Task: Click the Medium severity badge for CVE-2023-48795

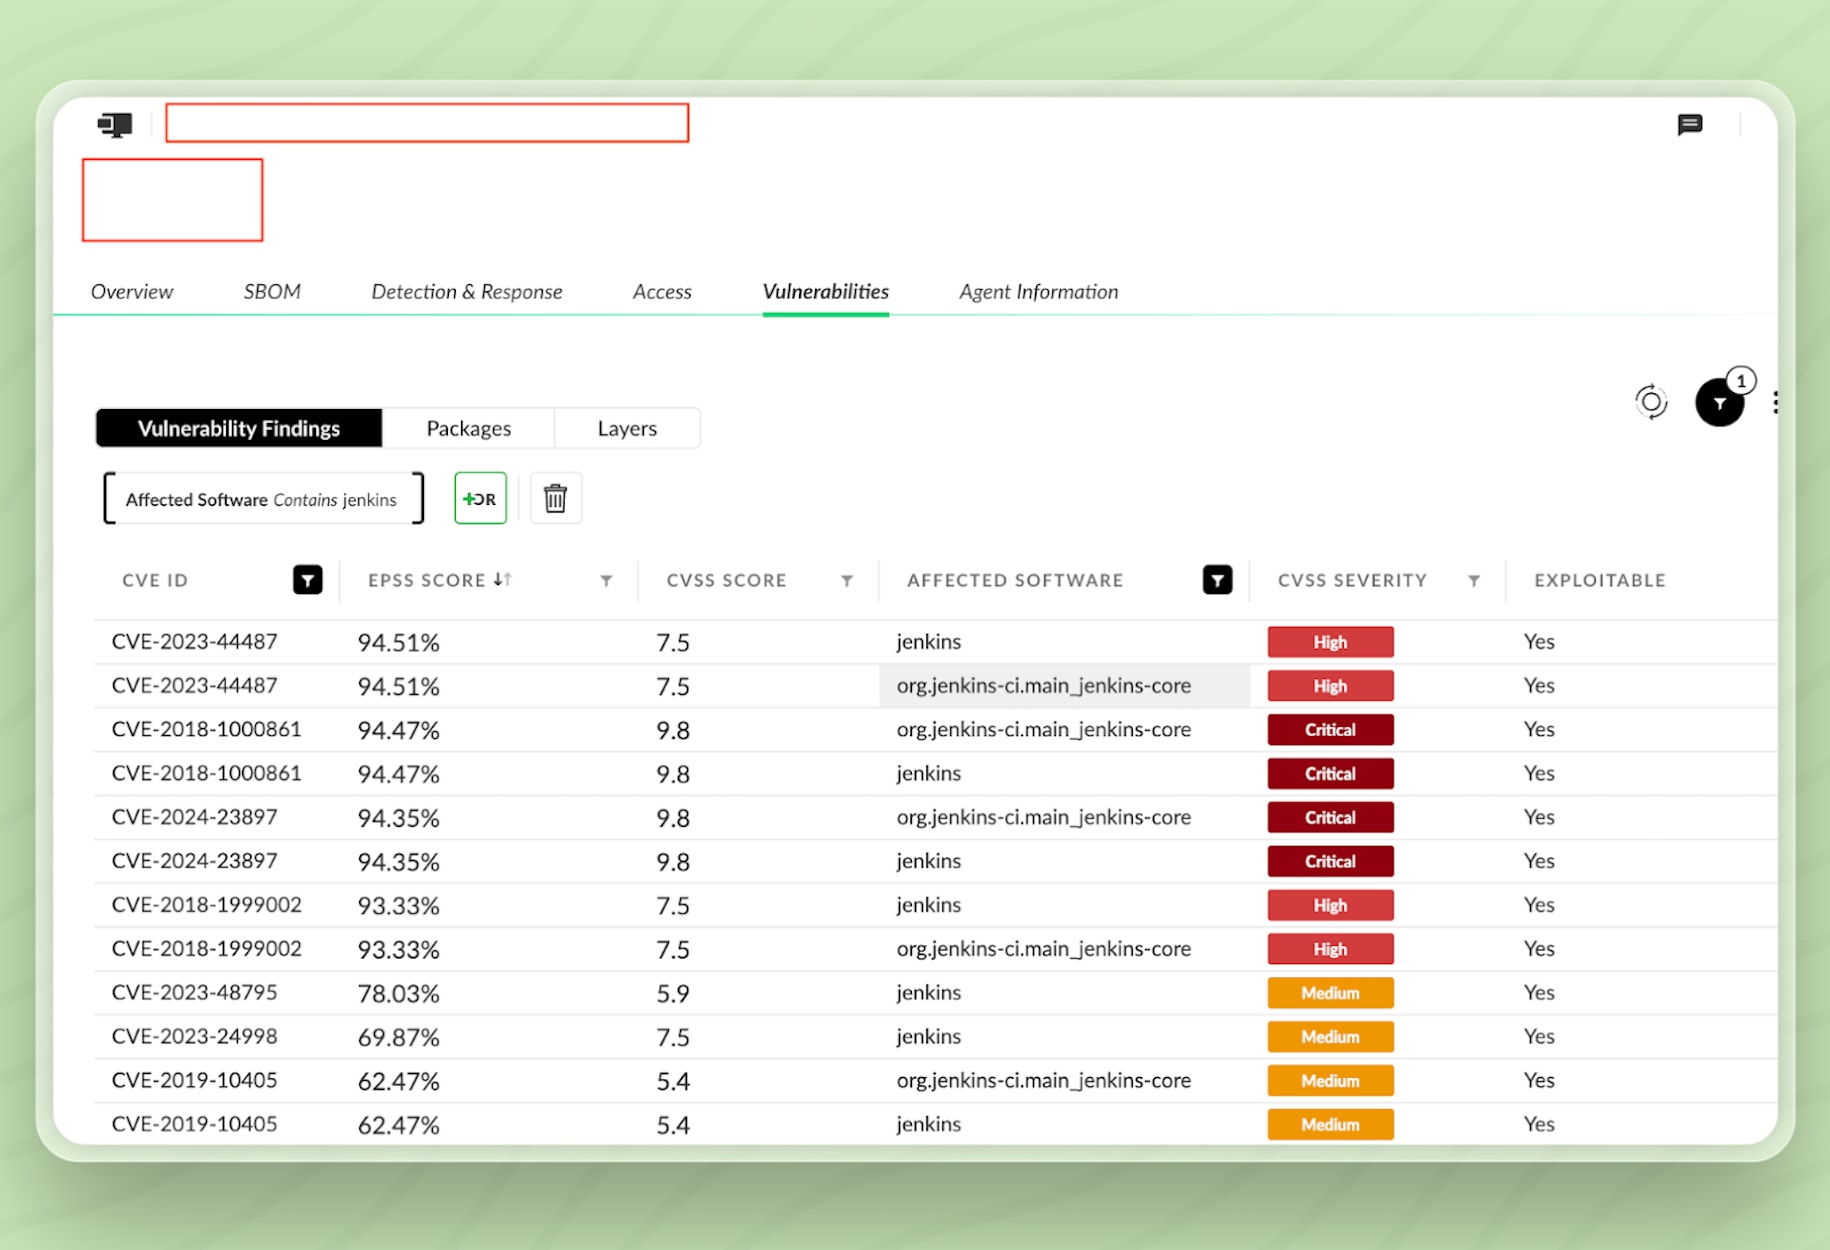Action: click(x=1330, y=993)
